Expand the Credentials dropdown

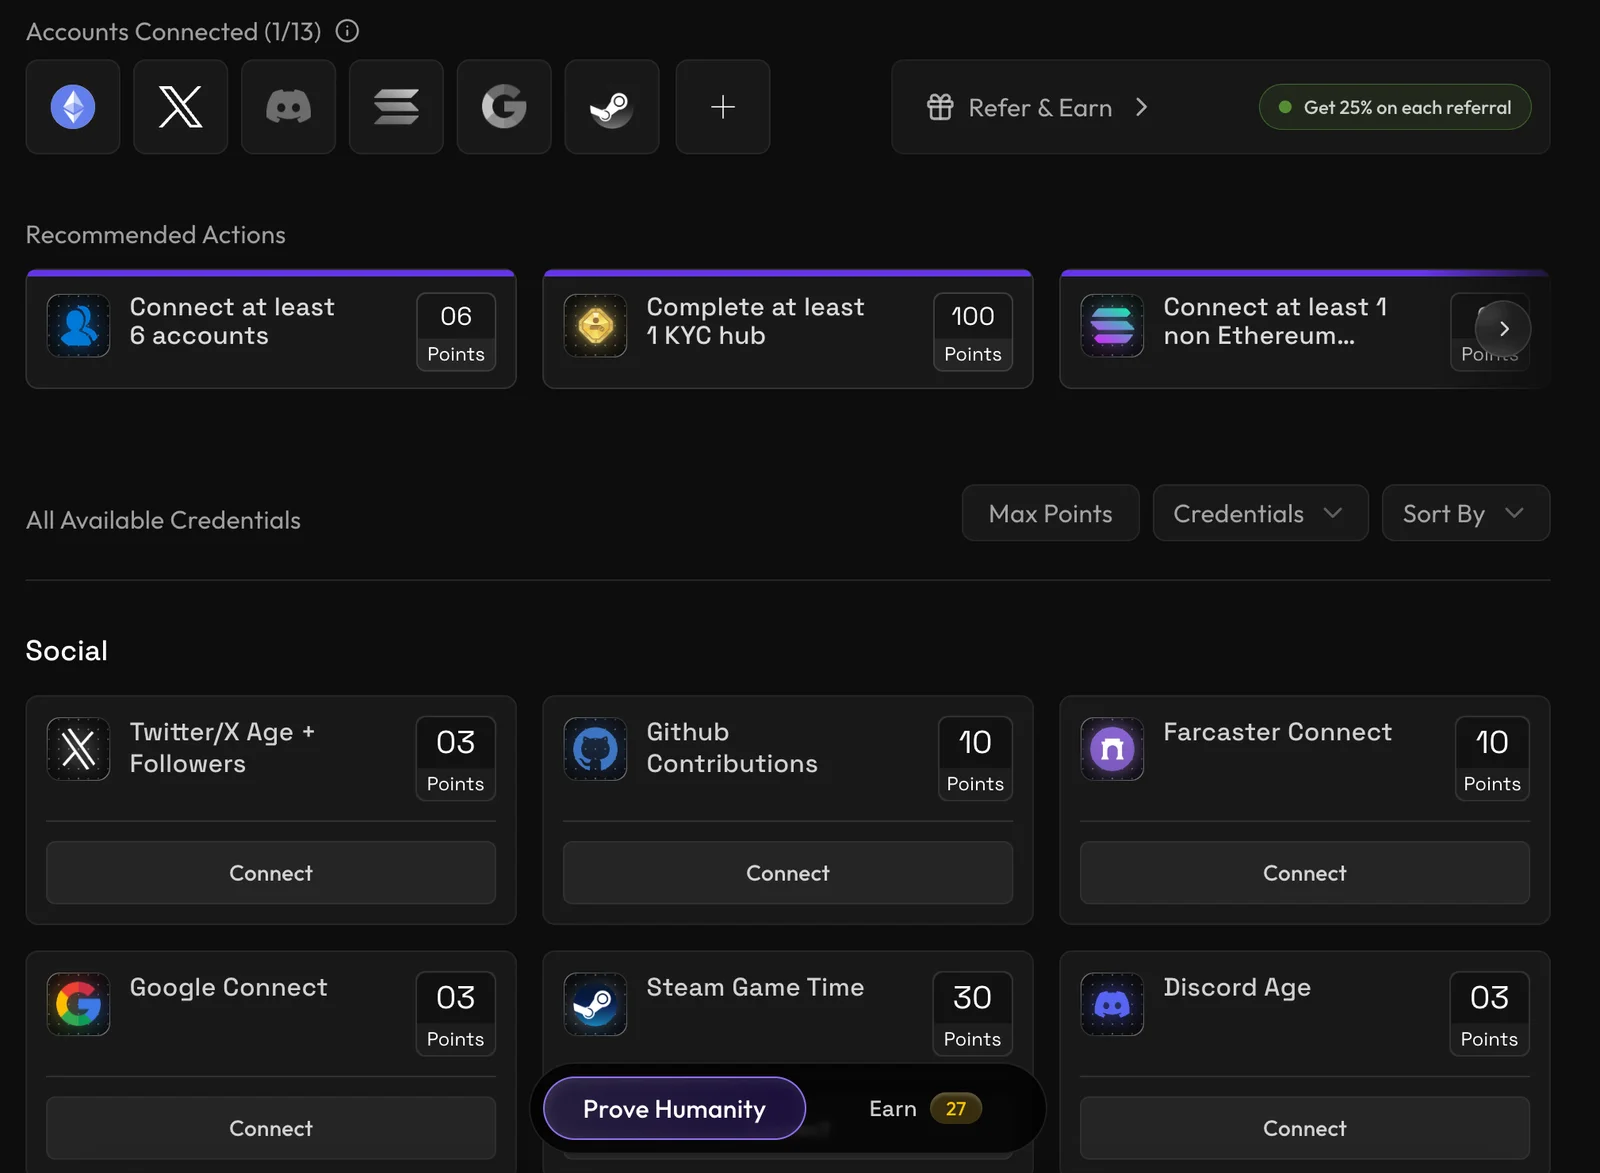(1260, 513)
